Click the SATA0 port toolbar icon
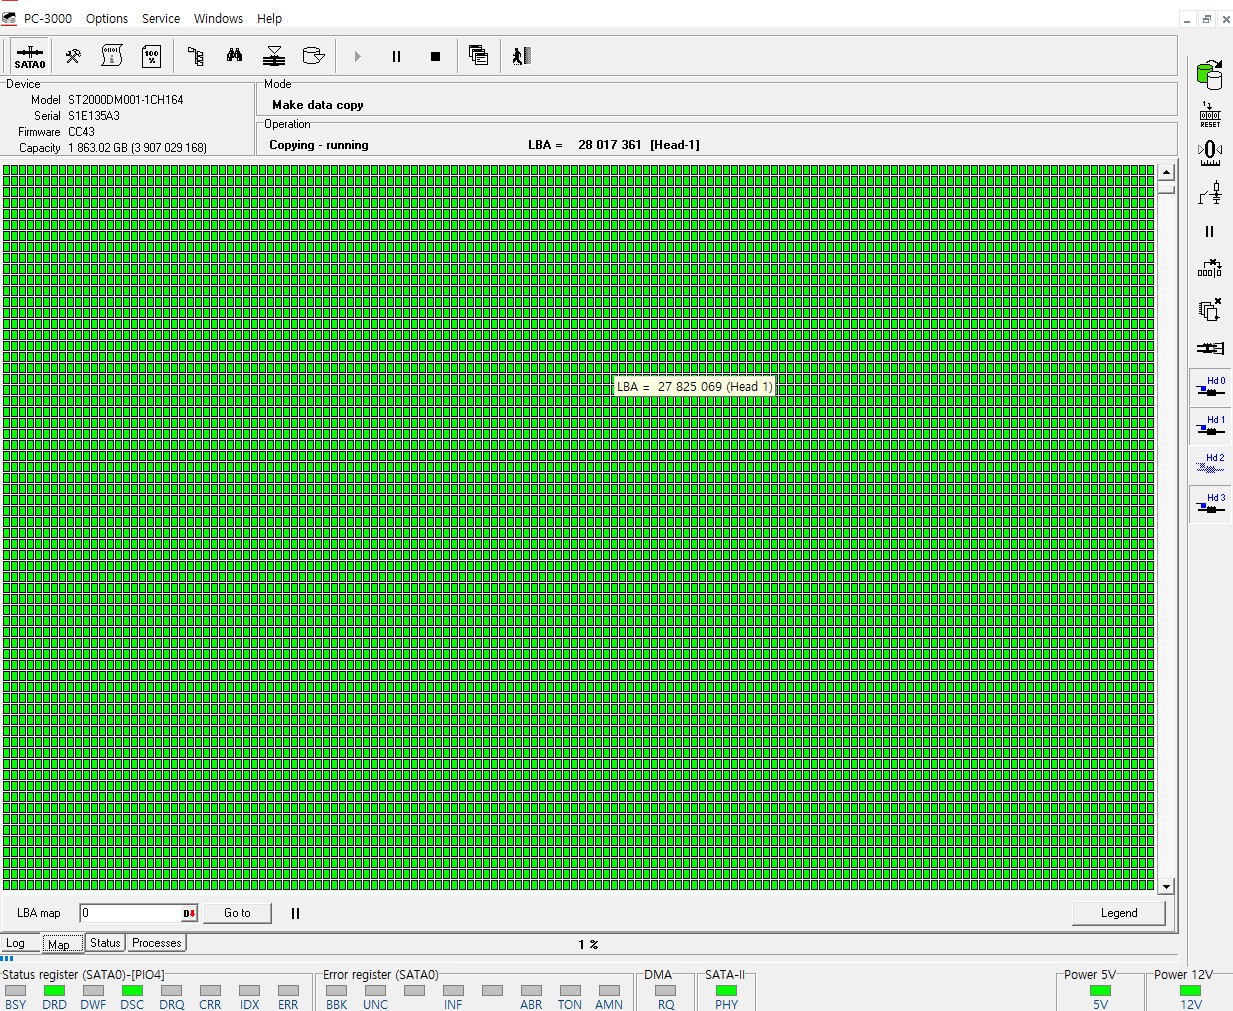This screenshot has height=1011, width=1233. (x=30, y=56)
